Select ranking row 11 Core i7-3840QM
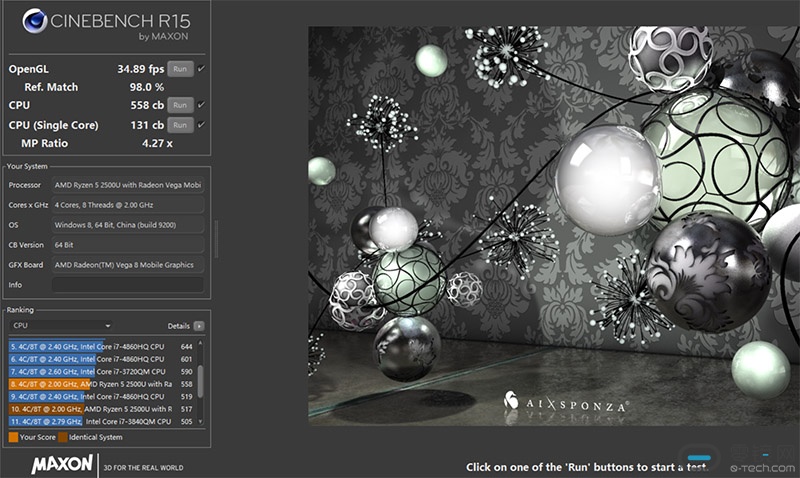Image resolution: width=800 pixels, height=478 pixels. point(102,421)
